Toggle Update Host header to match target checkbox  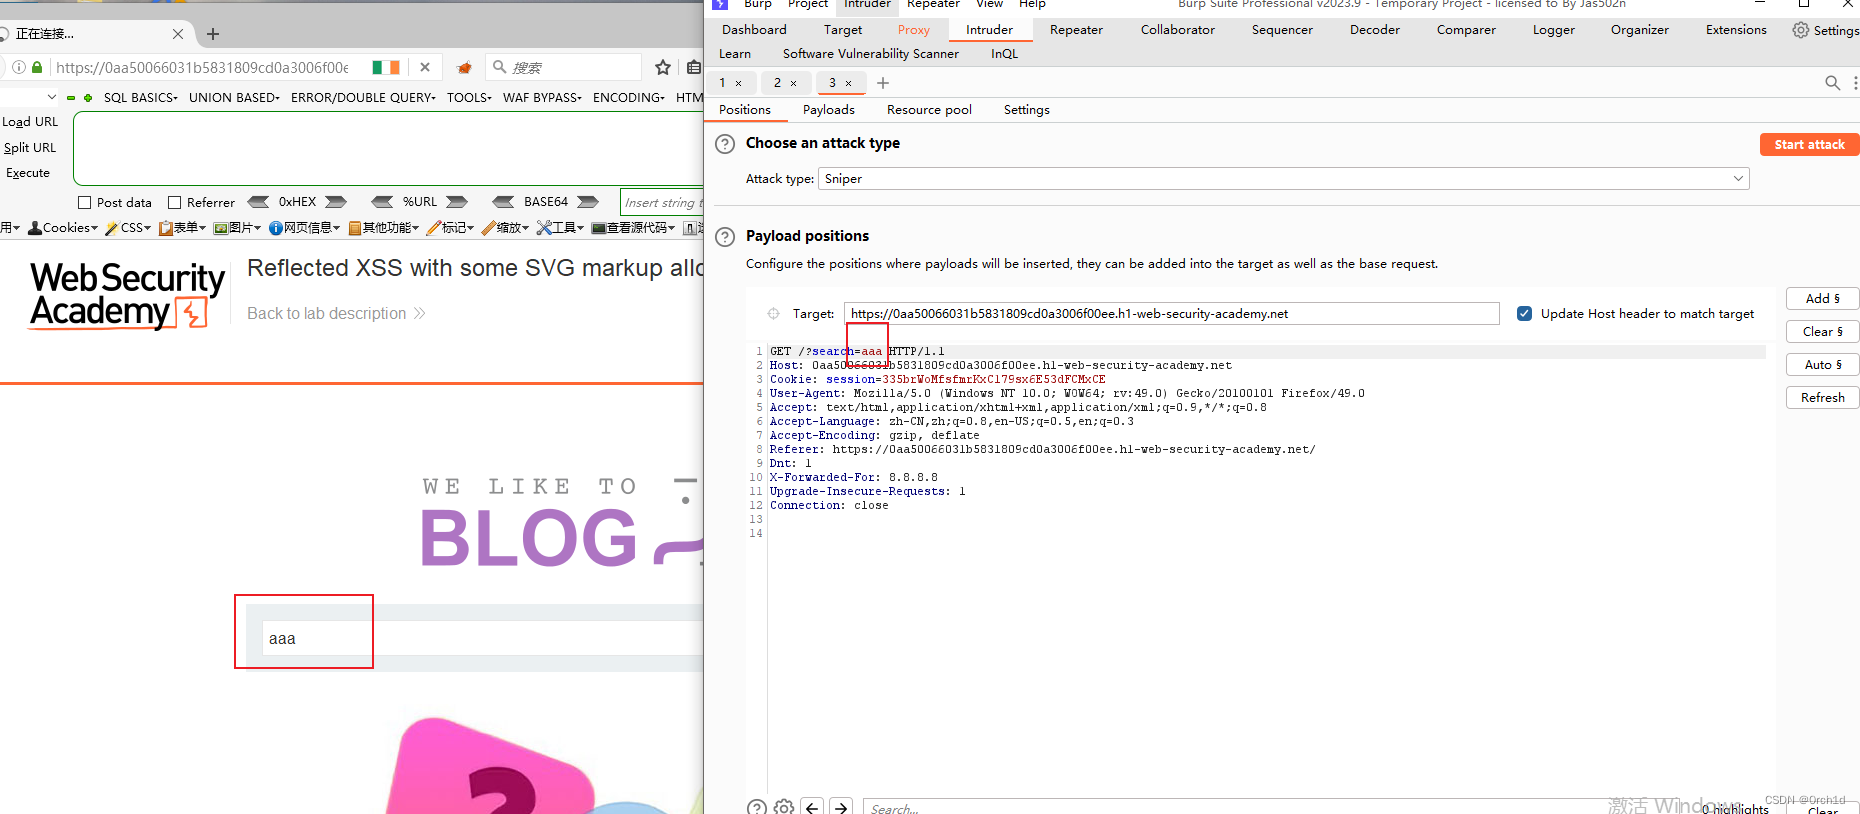[1524, 313]
